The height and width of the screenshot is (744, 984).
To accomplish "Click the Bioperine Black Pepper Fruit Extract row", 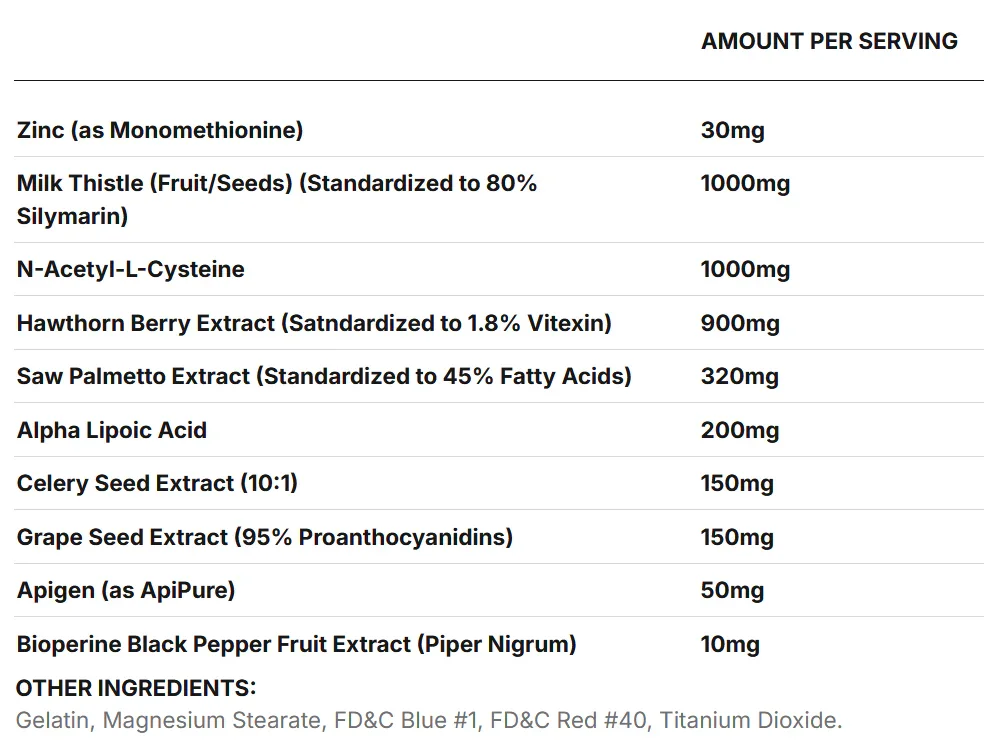I will [296, 645].
